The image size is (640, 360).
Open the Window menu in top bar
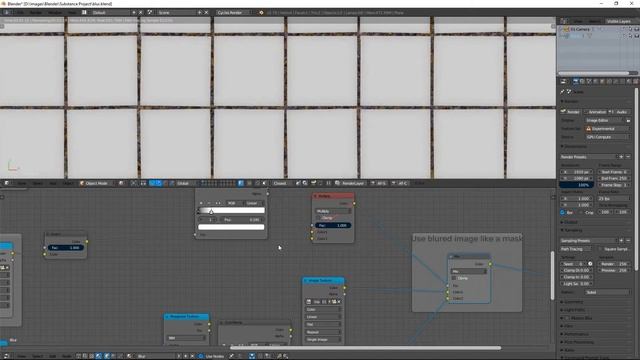coord(55,13)
